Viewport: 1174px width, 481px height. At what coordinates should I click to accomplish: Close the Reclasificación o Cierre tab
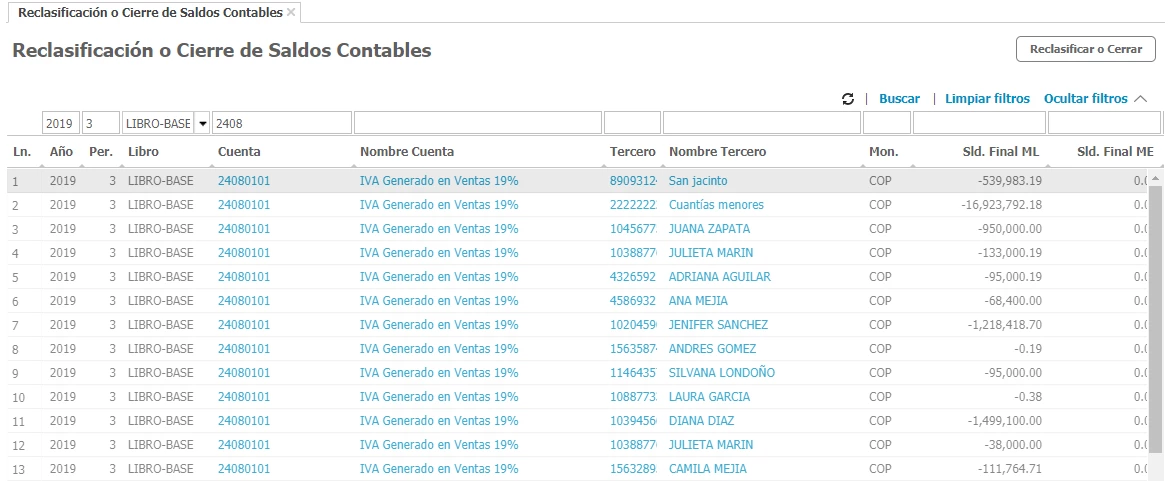[x=291, y=13]
